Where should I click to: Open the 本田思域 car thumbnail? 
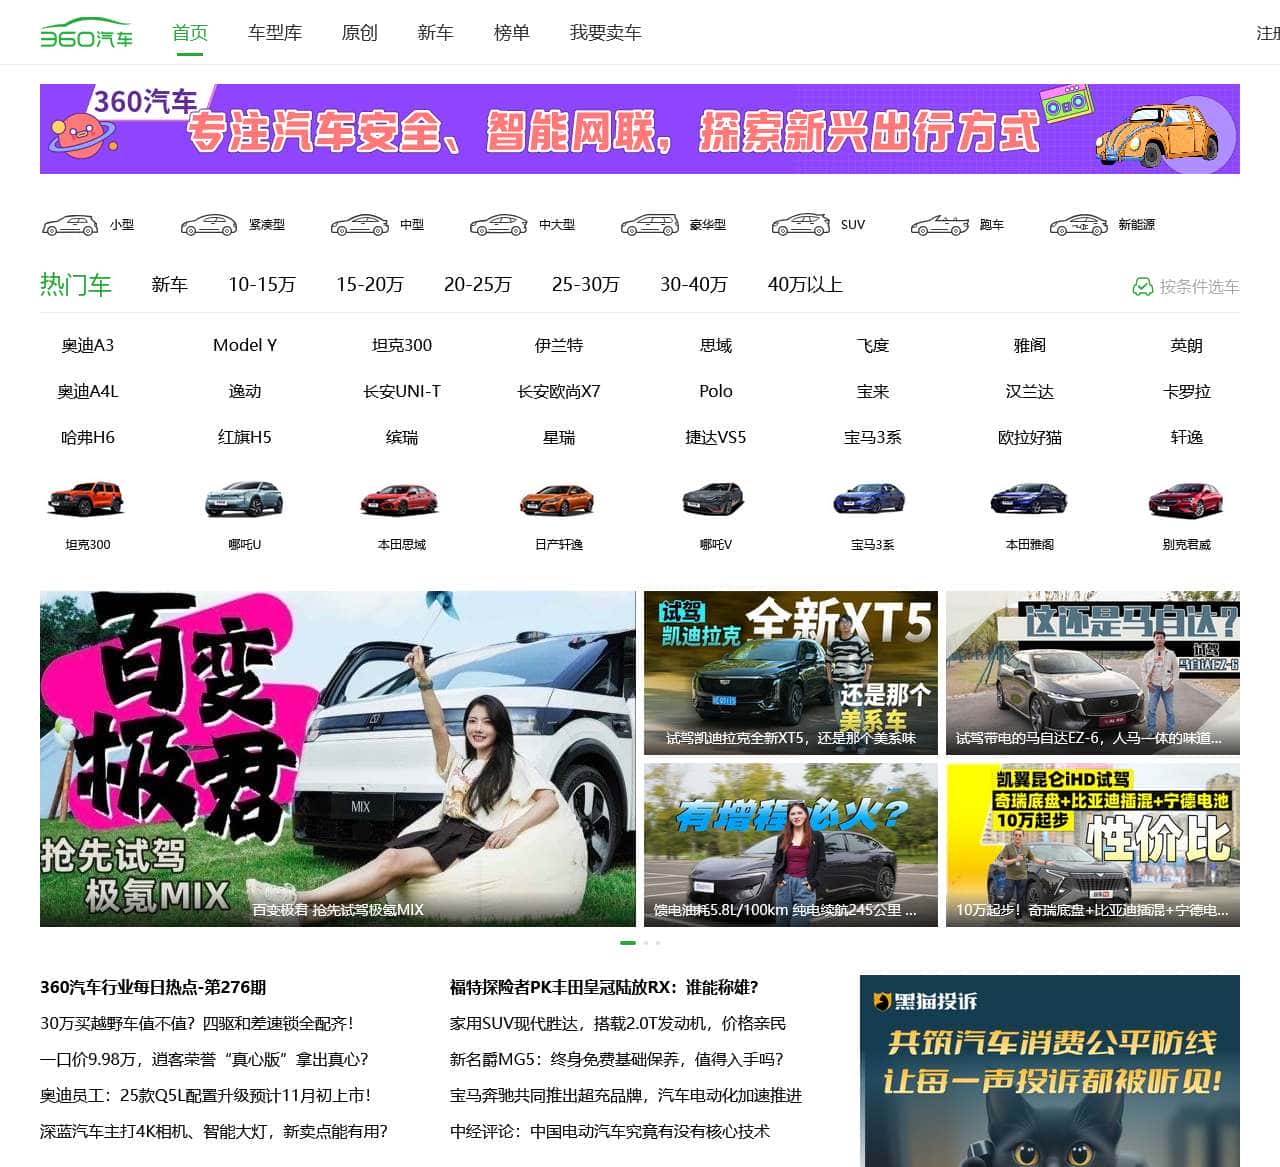[x=402, y=498]
